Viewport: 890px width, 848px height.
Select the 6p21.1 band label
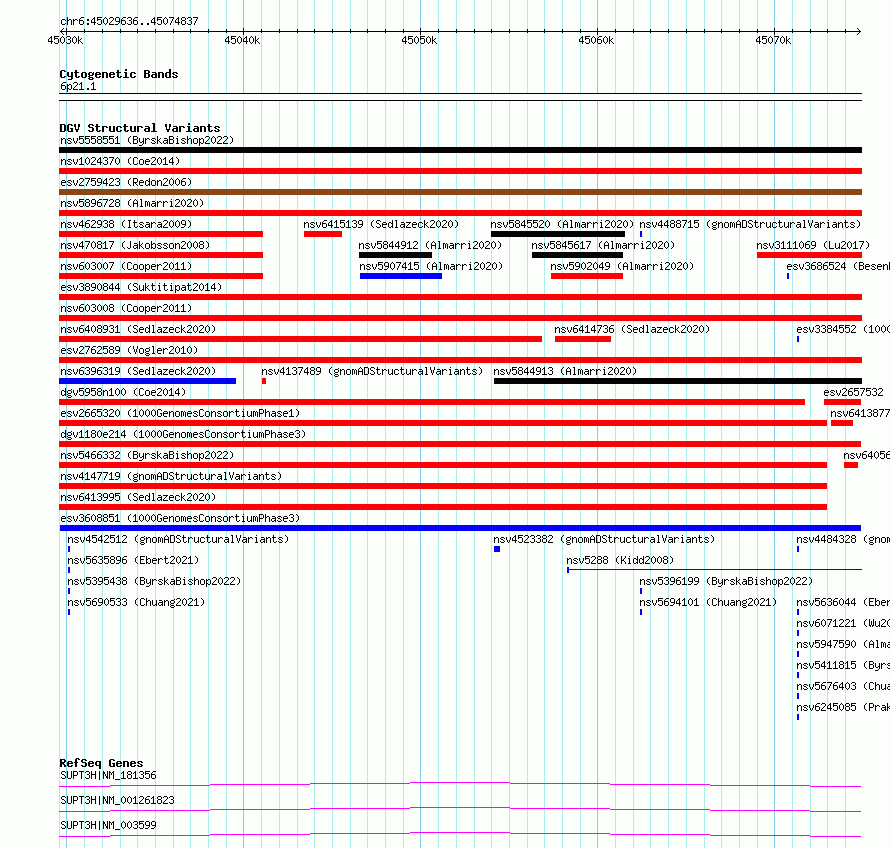point(78,87)
